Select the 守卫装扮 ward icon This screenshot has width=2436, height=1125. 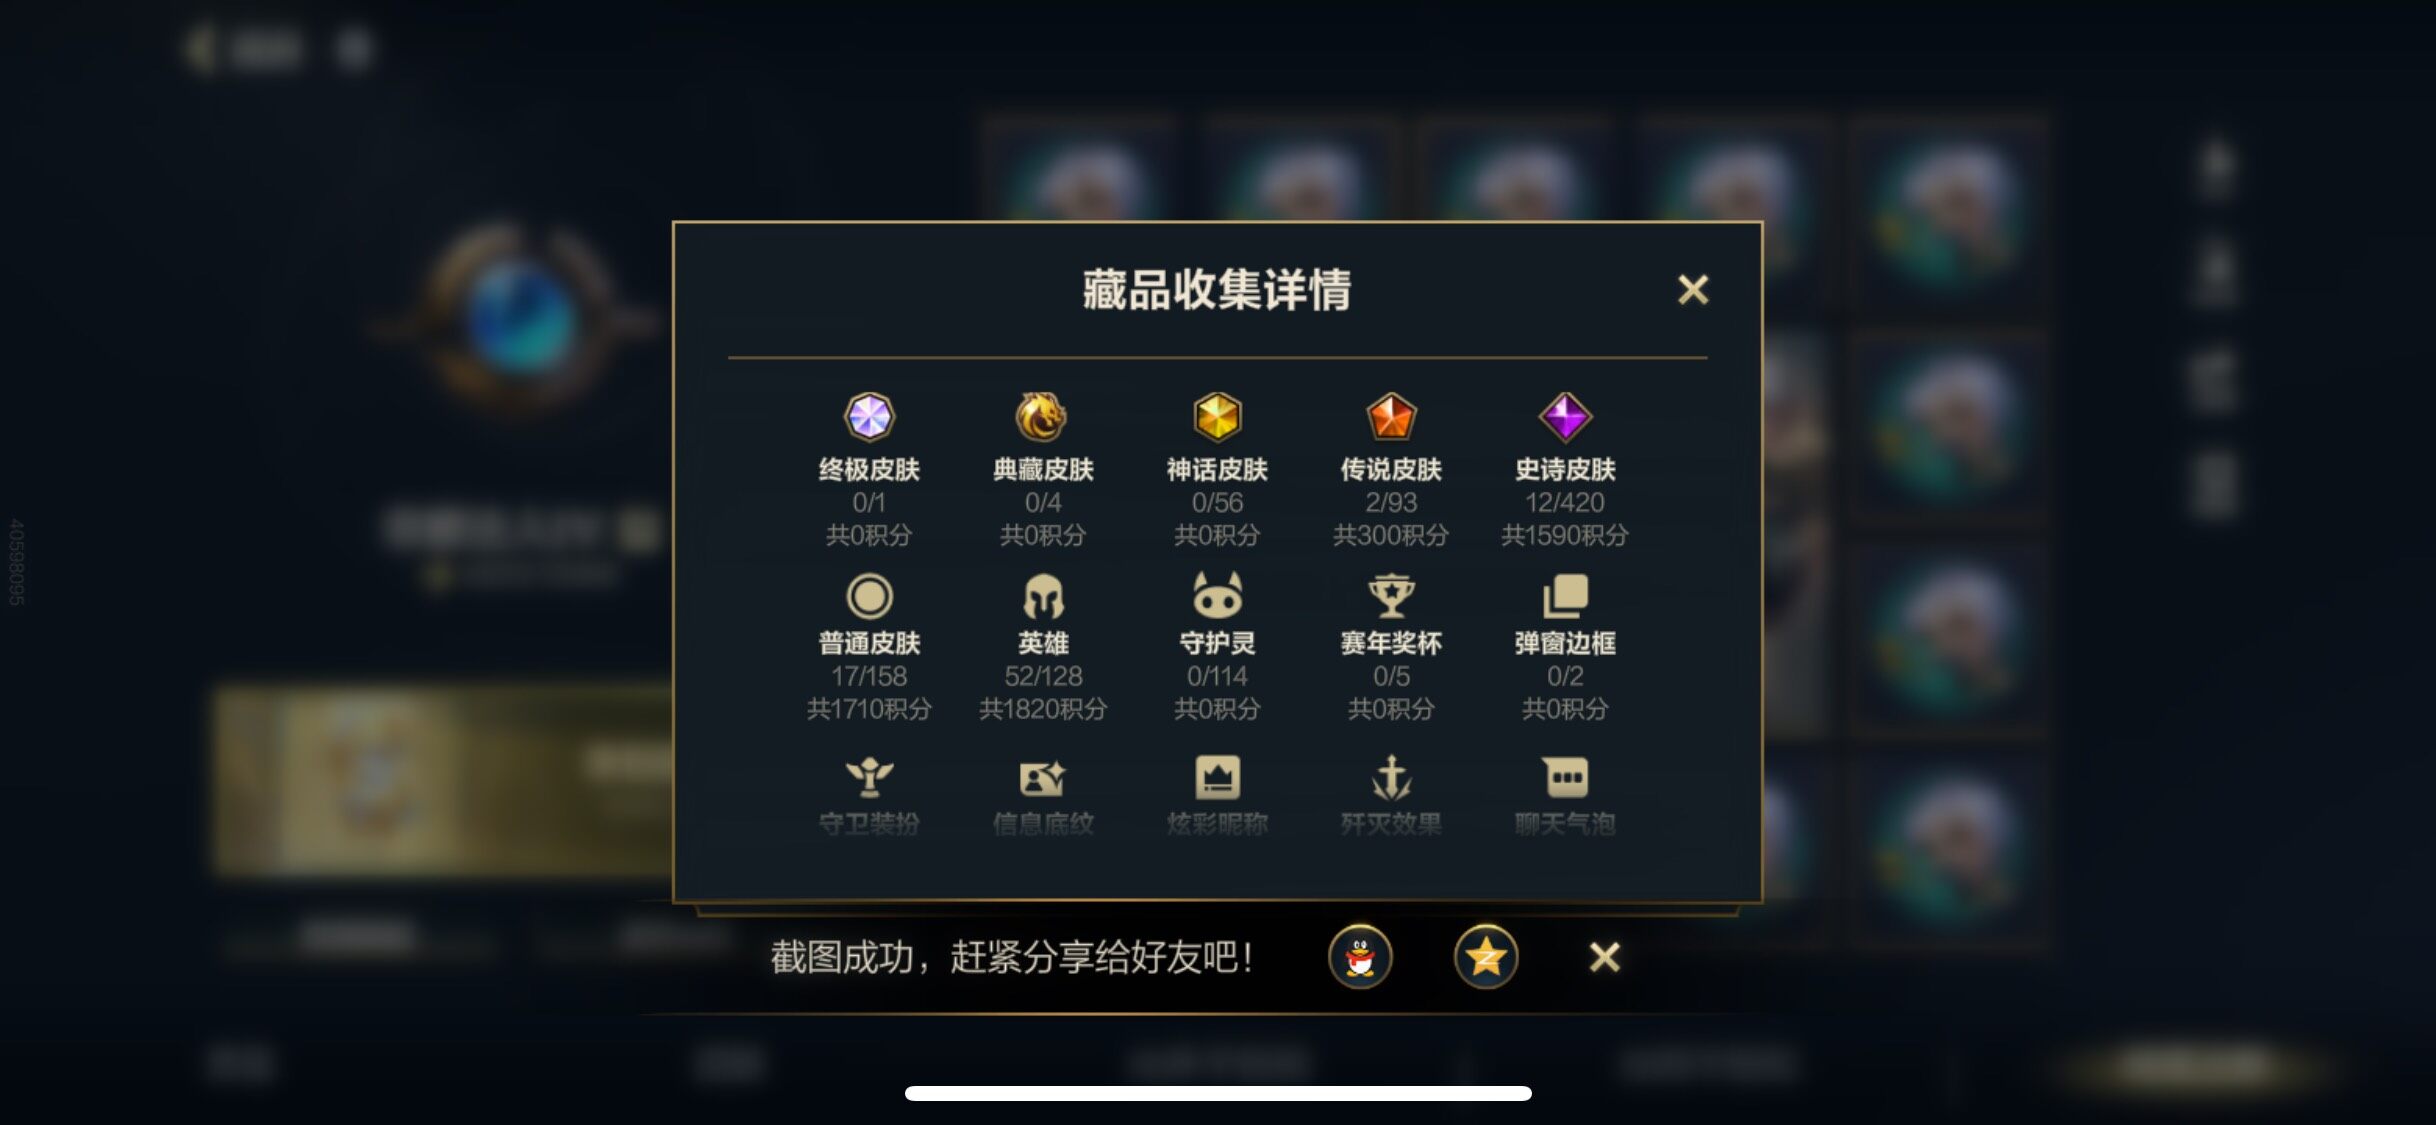pos(869,777)
